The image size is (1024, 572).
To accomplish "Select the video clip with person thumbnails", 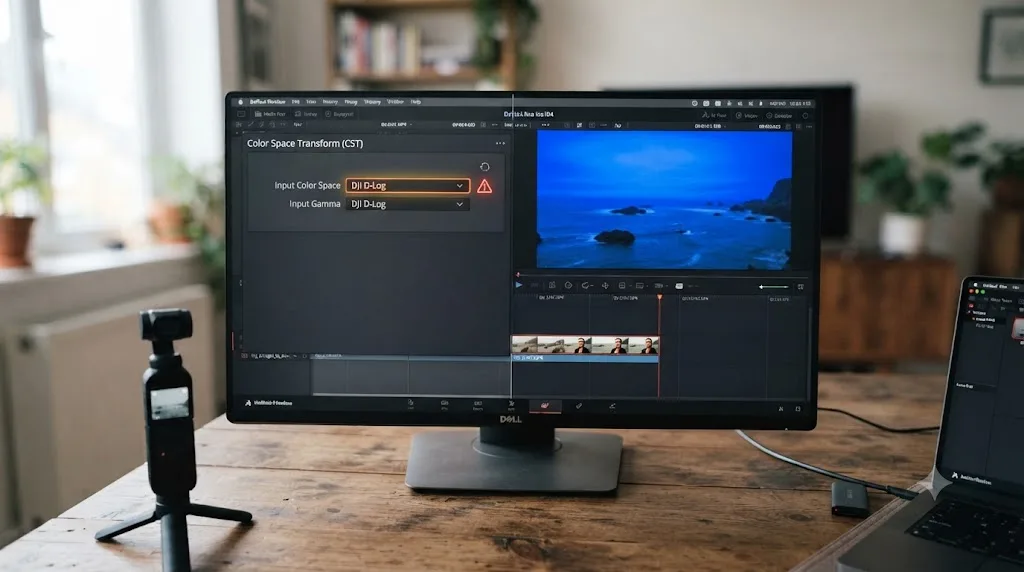I will pos(584,345).
